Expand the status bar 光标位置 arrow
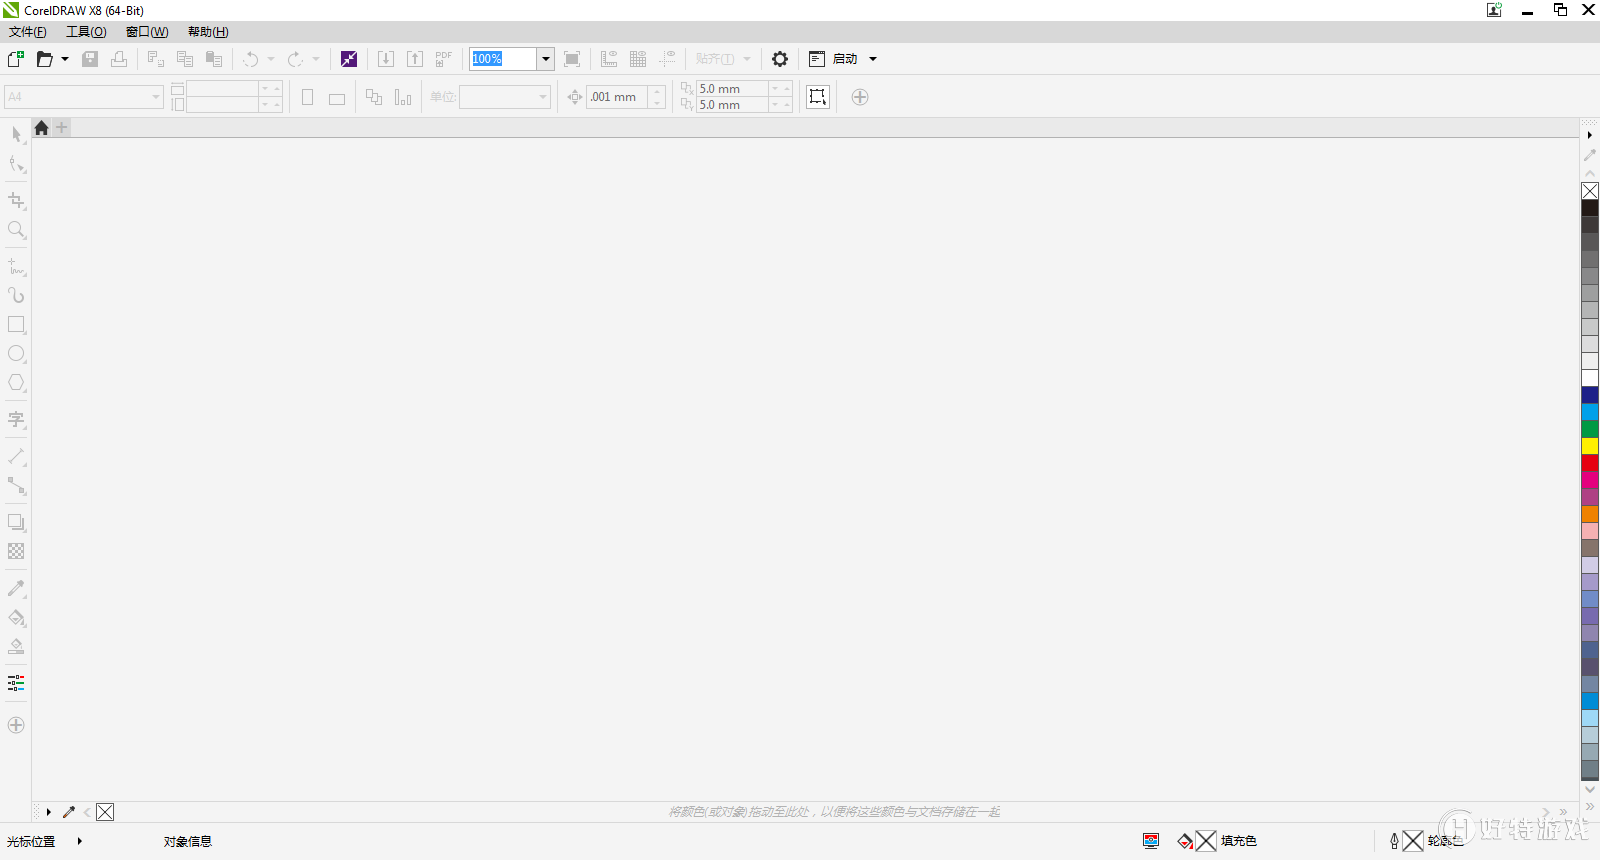 [79, 841]
